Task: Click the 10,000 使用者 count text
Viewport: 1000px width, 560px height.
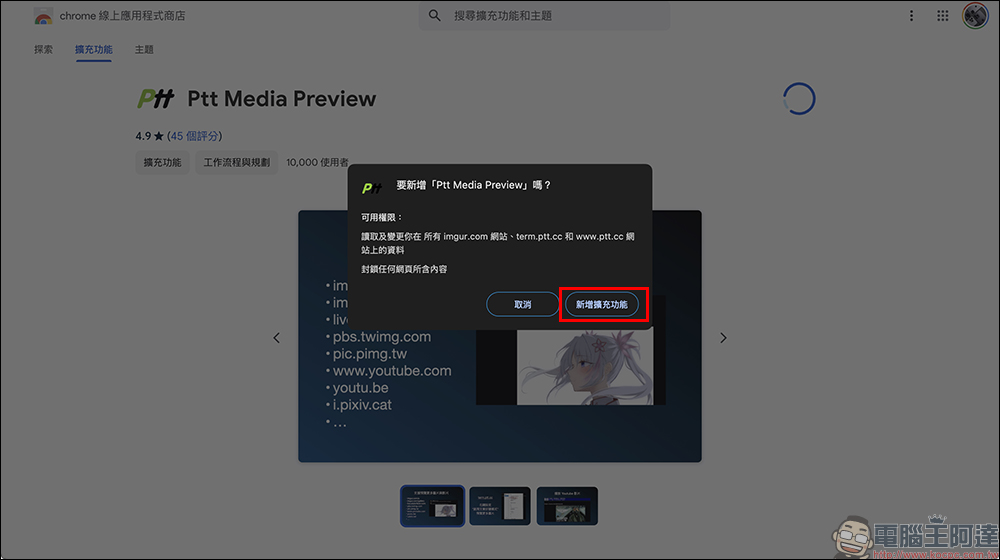Action: (317, 163)
